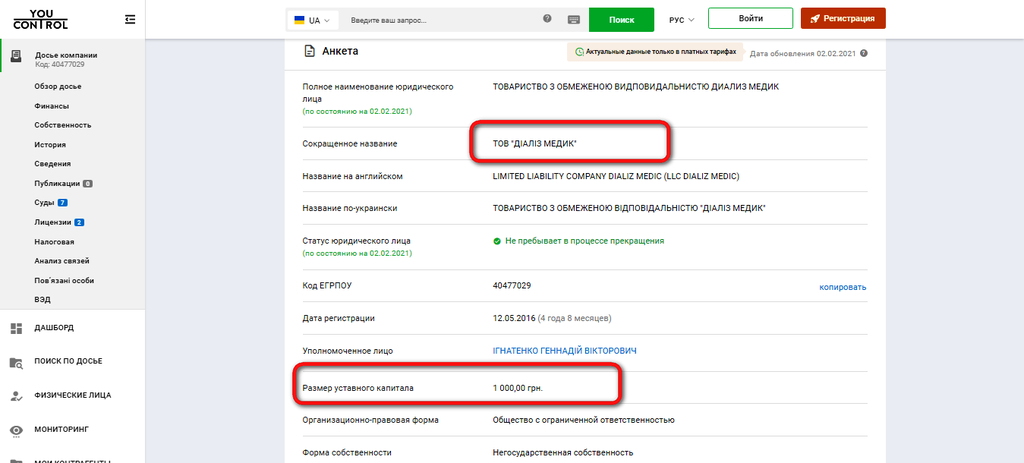Select Финансы in sidebar
The image size is (1024, 463).
[x=52, y=106]
